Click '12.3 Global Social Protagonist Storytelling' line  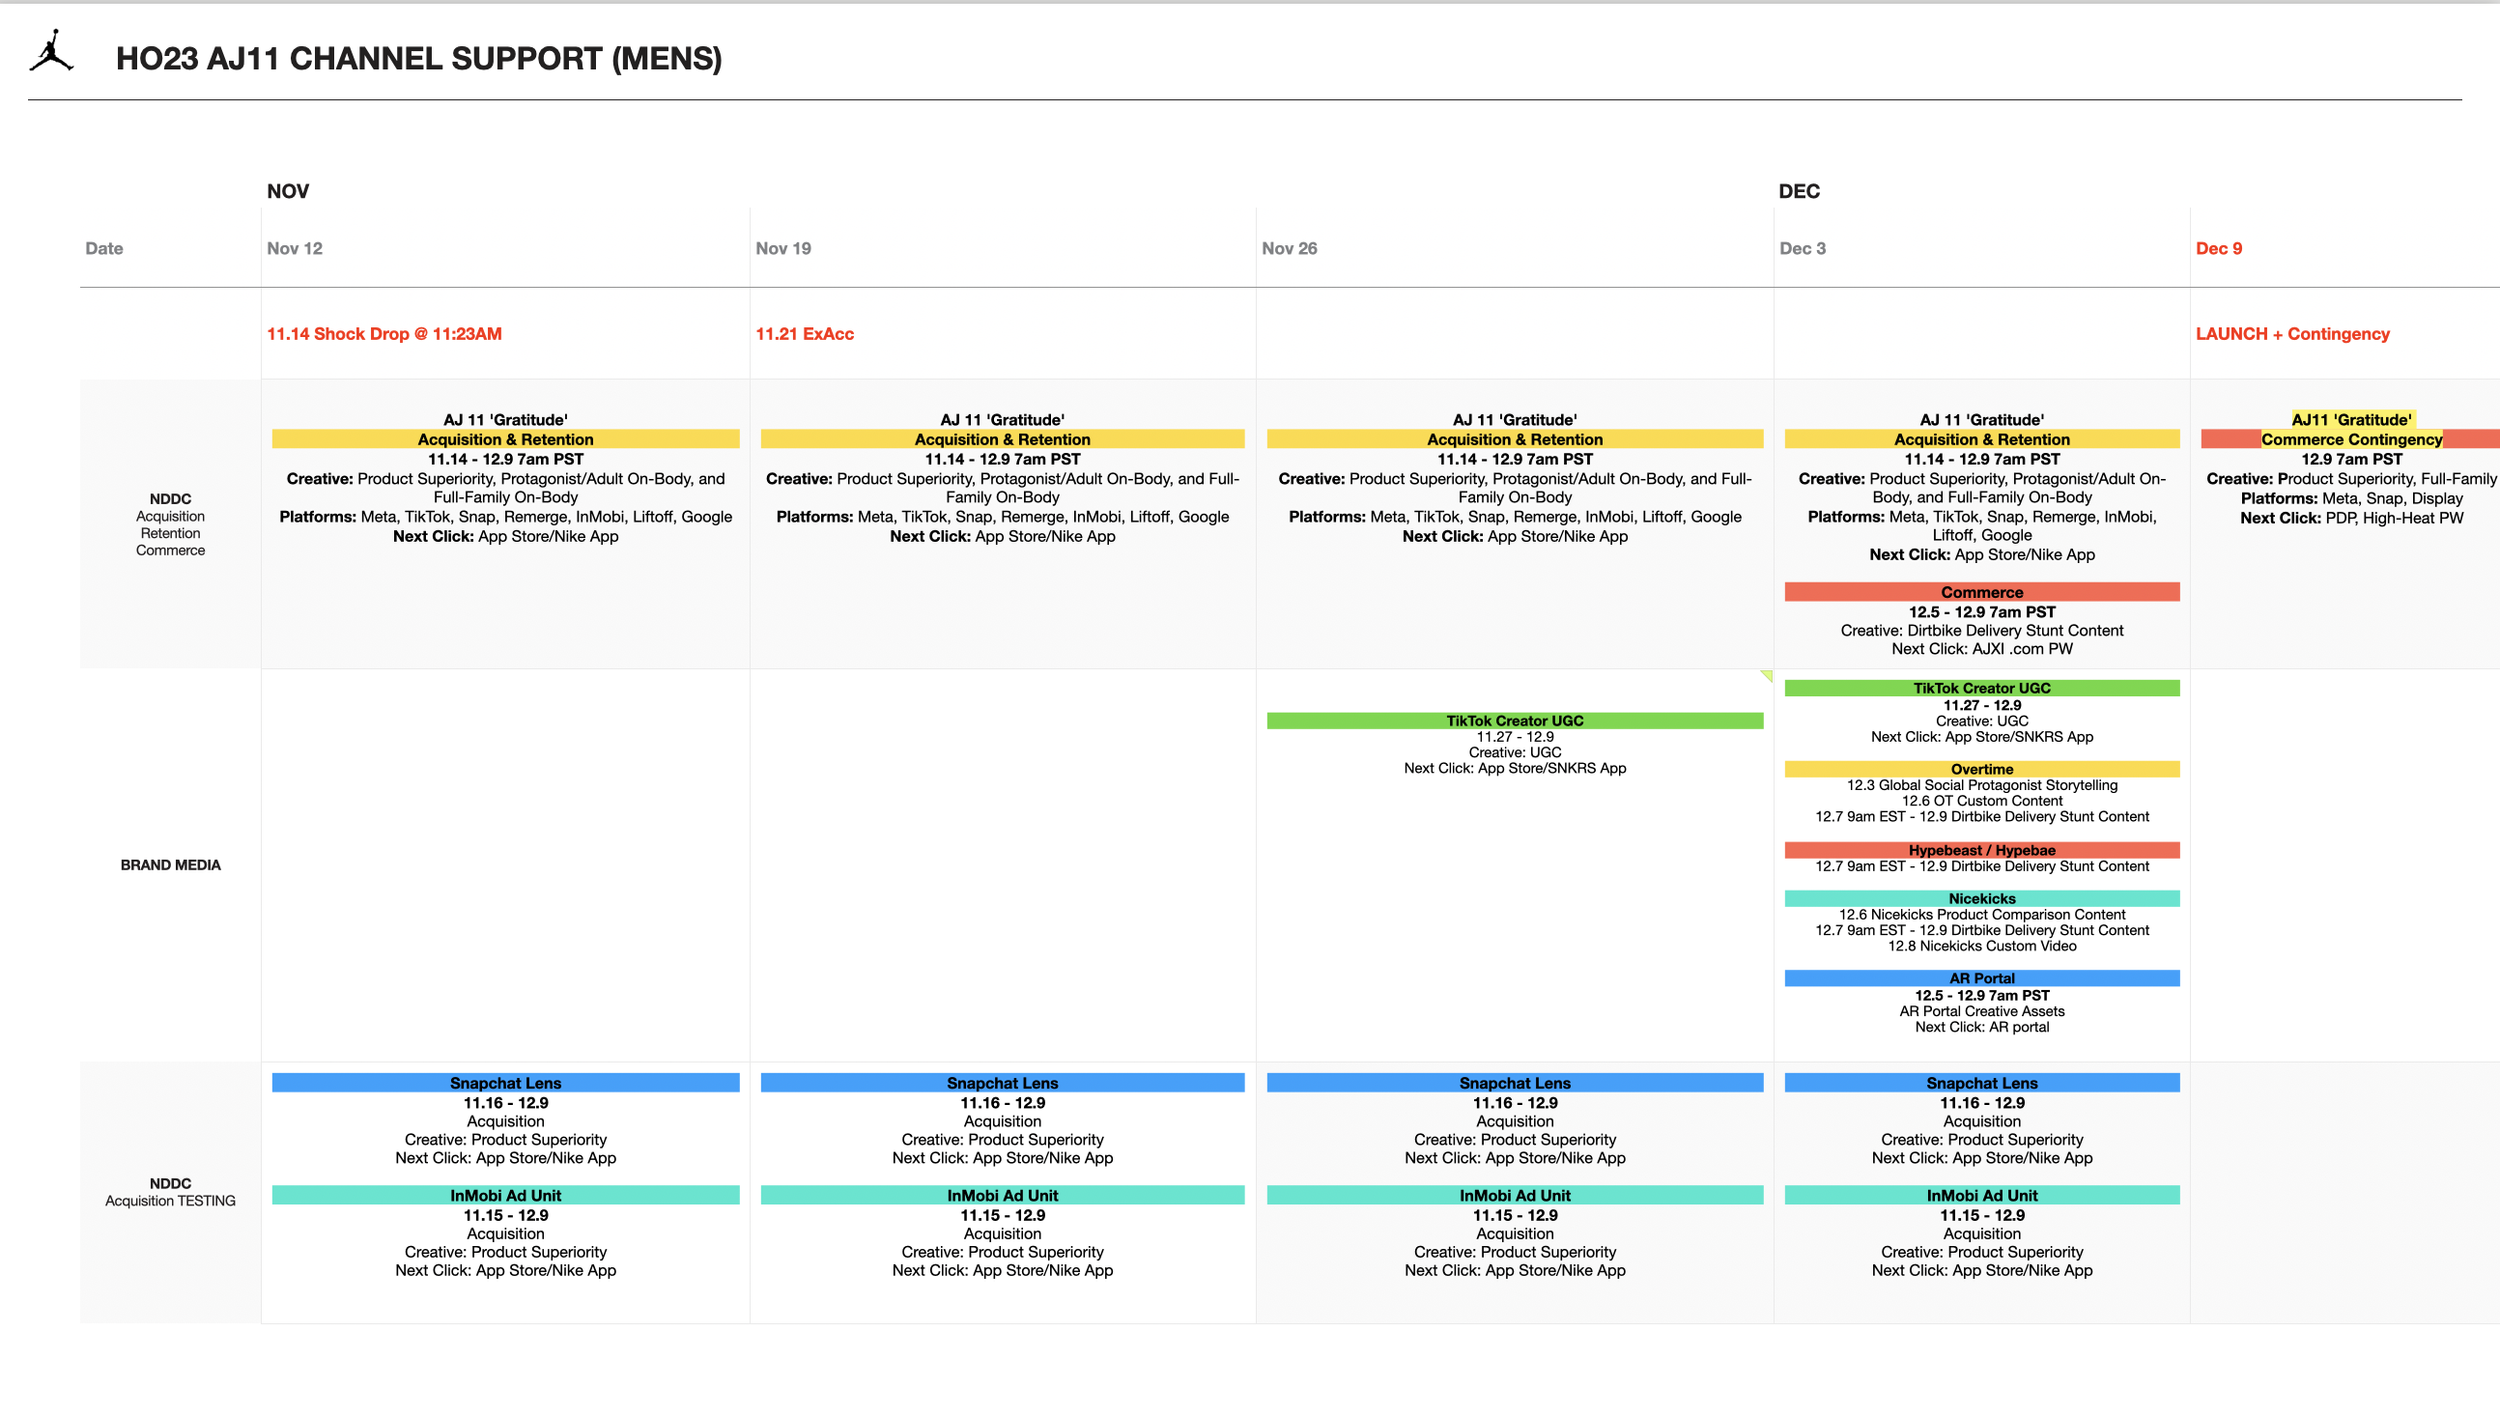tap(1982, 785)
